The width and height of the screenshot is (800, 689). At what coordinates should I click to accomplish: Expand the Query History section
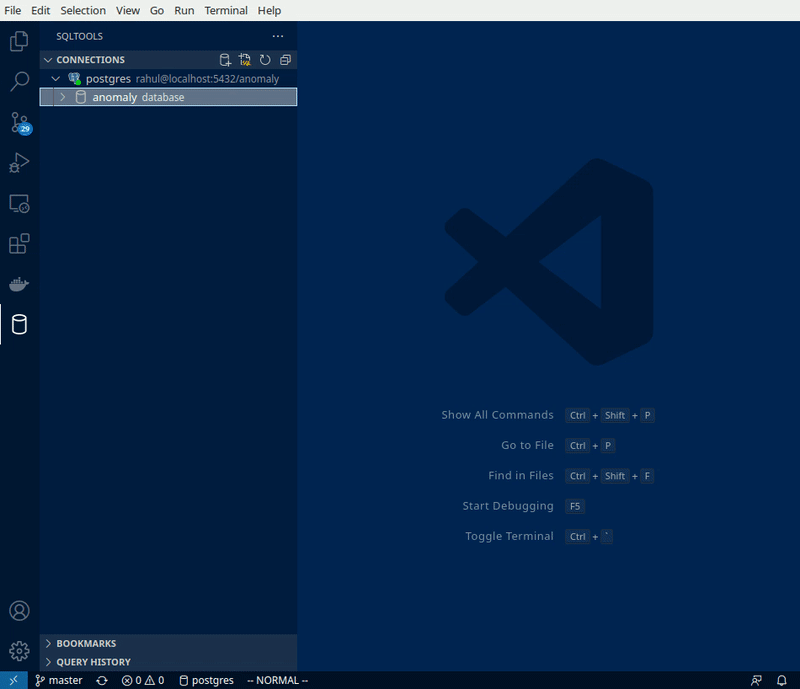point(93,662)
